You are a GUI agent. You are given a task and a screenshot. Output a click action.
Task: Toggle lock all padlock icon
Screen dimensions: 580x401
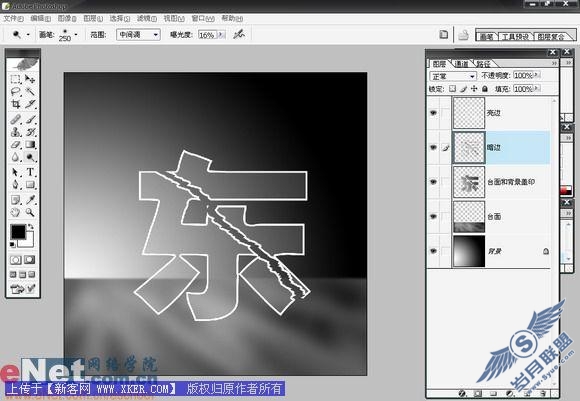click(x=485, y=89)
